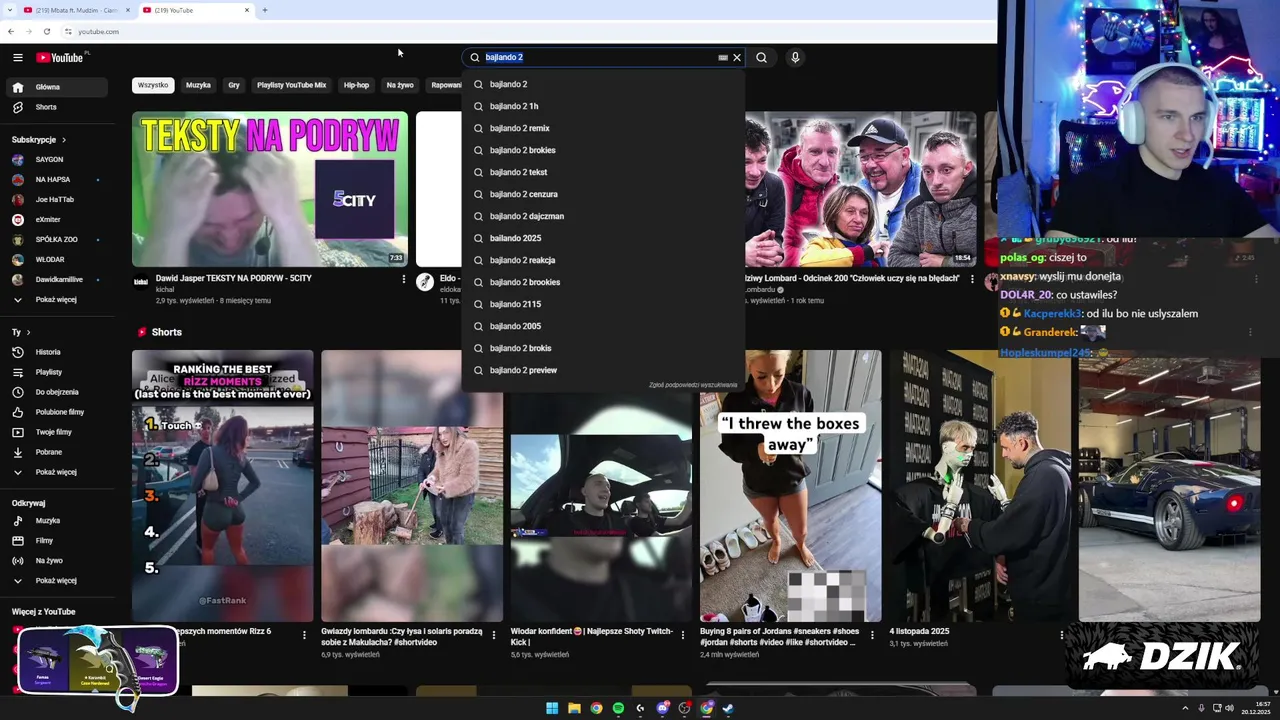Choose the bajlando 2 reakcja suggestion
1280x720 pixels.
tap(604, 260)
